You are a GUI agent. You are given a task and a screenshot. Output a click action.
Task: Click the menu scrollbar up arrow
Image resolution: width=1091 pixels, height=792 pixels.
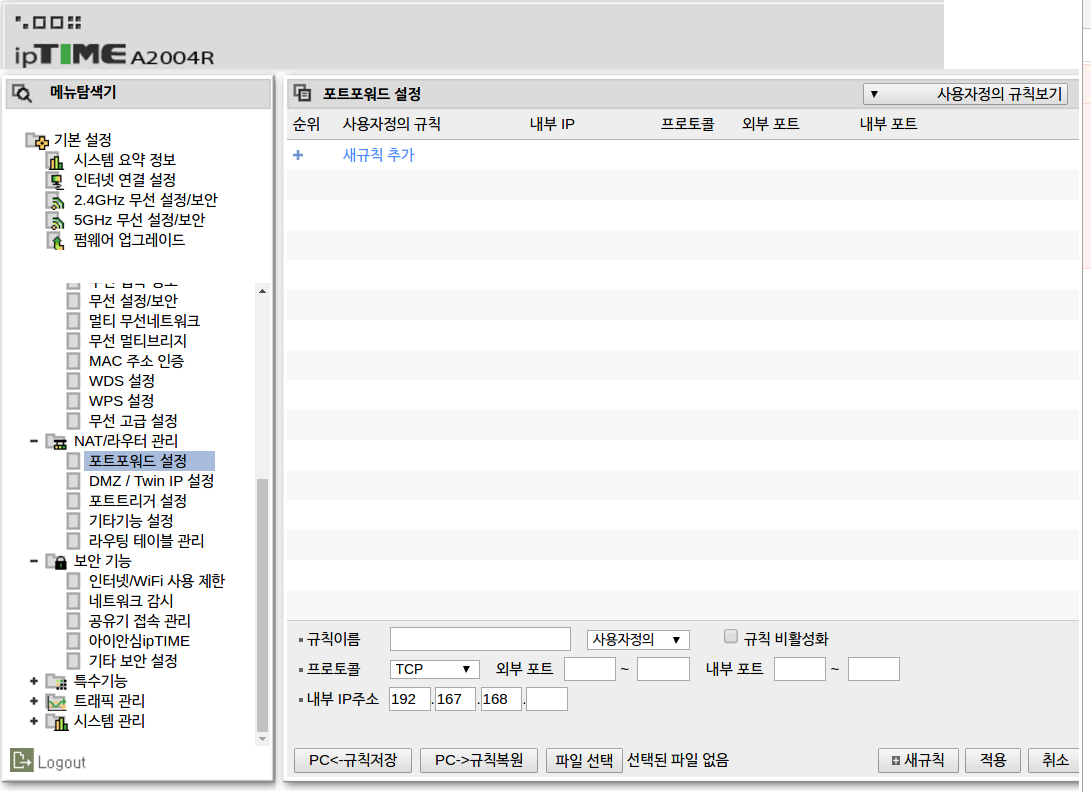point(262,291)
